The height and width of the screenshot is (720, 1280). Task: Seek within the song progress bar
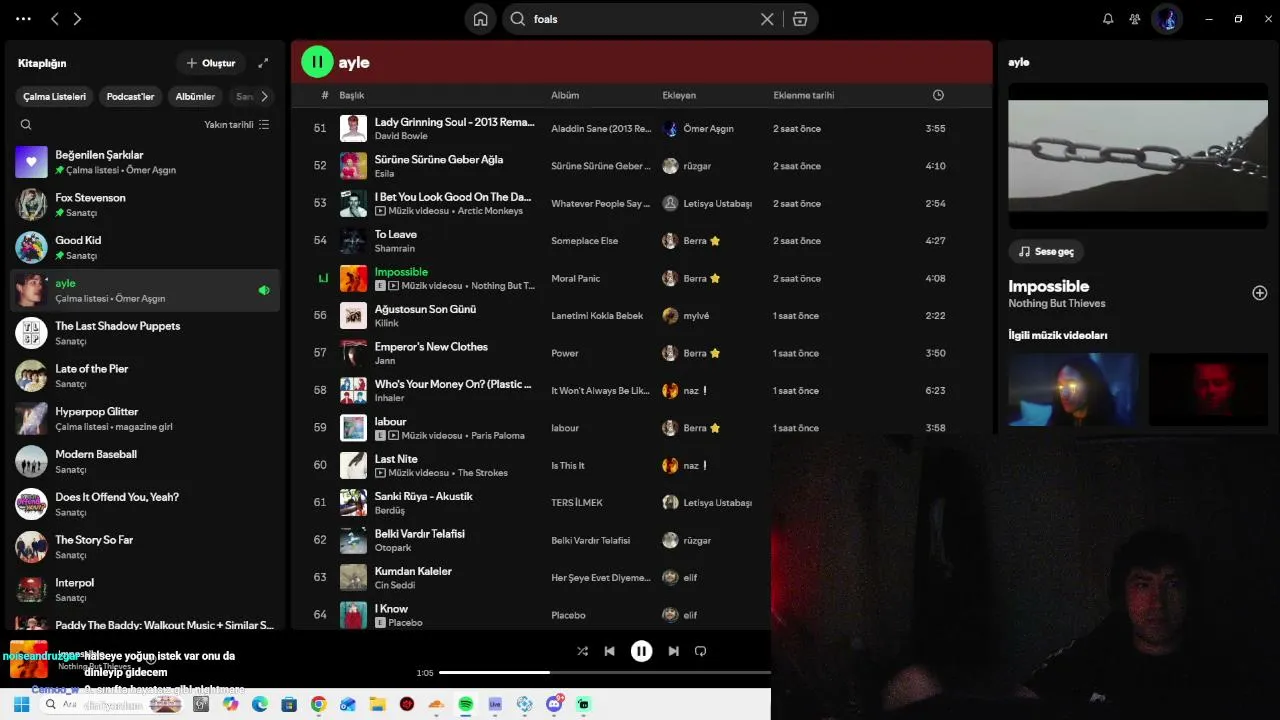point(604,673)
